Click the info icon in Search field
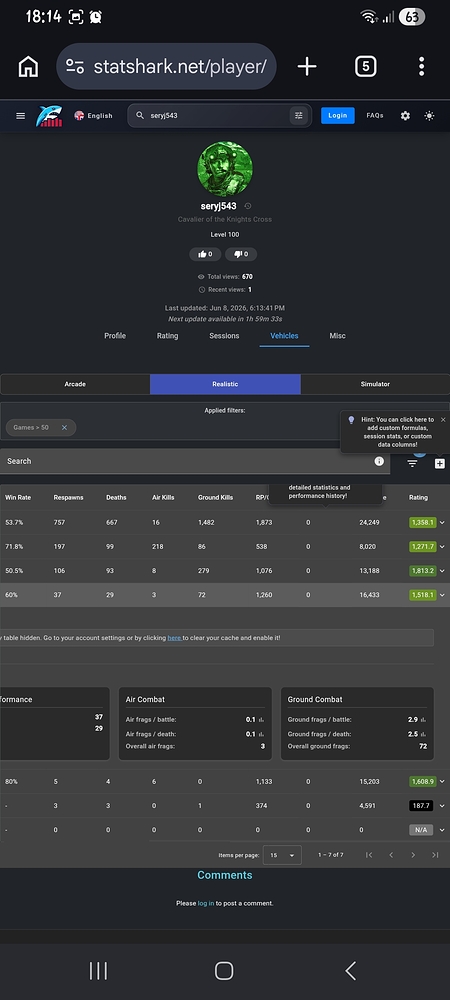 point(379,461)
